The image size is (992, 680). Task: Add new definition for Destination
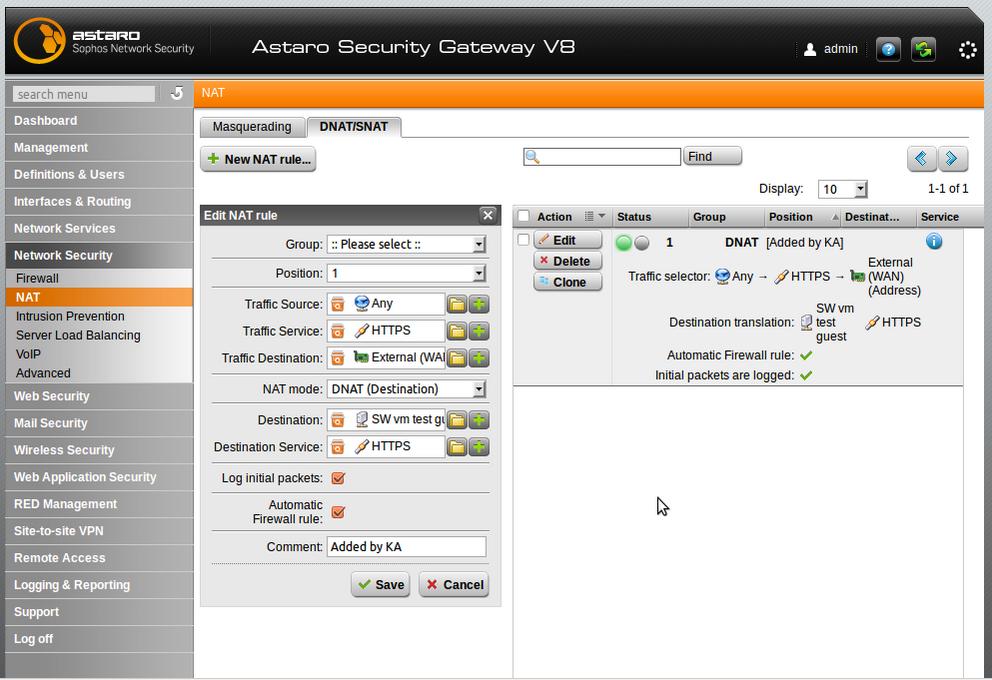click(479, 420)
